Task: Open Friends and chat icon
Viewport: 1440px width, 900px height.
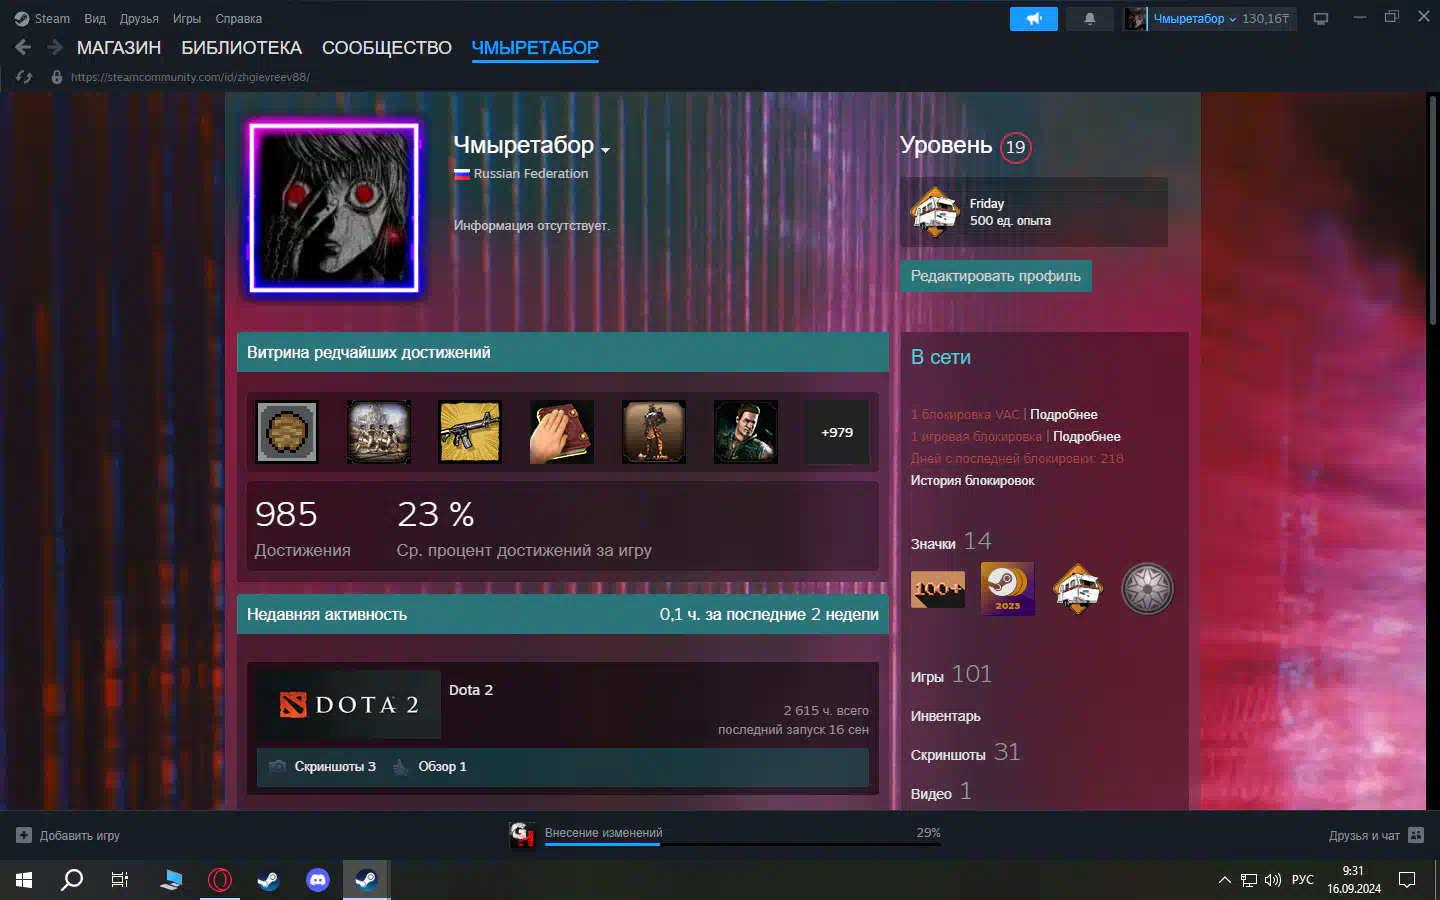Action: click(1416, 835)
